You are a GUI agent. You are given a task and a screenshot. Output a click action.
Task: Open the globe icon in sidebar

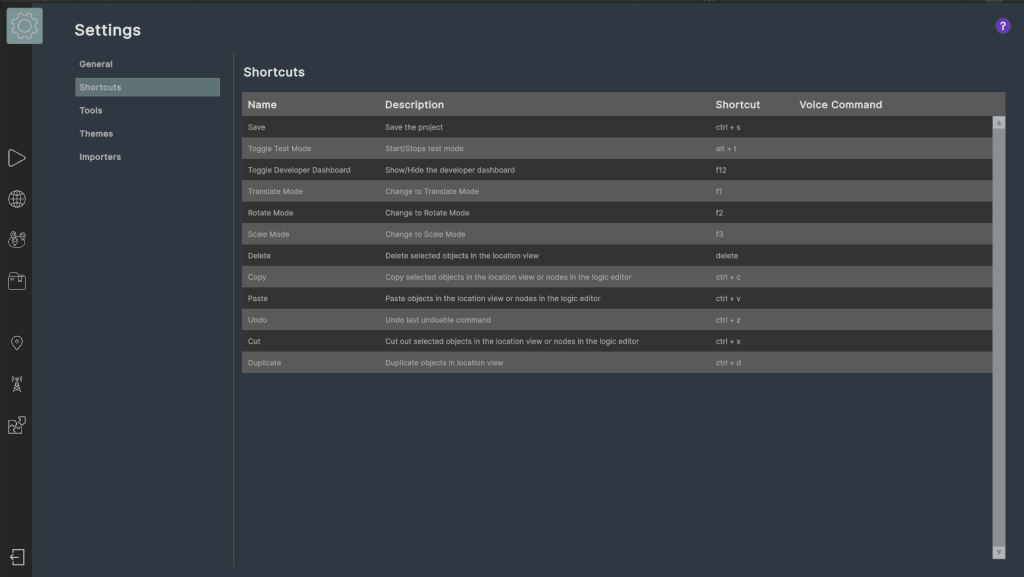click(17, 199)
